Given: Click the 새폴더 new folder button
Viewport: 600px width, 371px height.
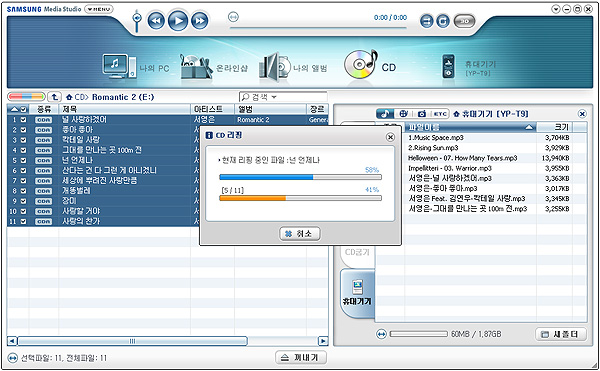Looking at the screenshot, I should (x=561, y=334).
